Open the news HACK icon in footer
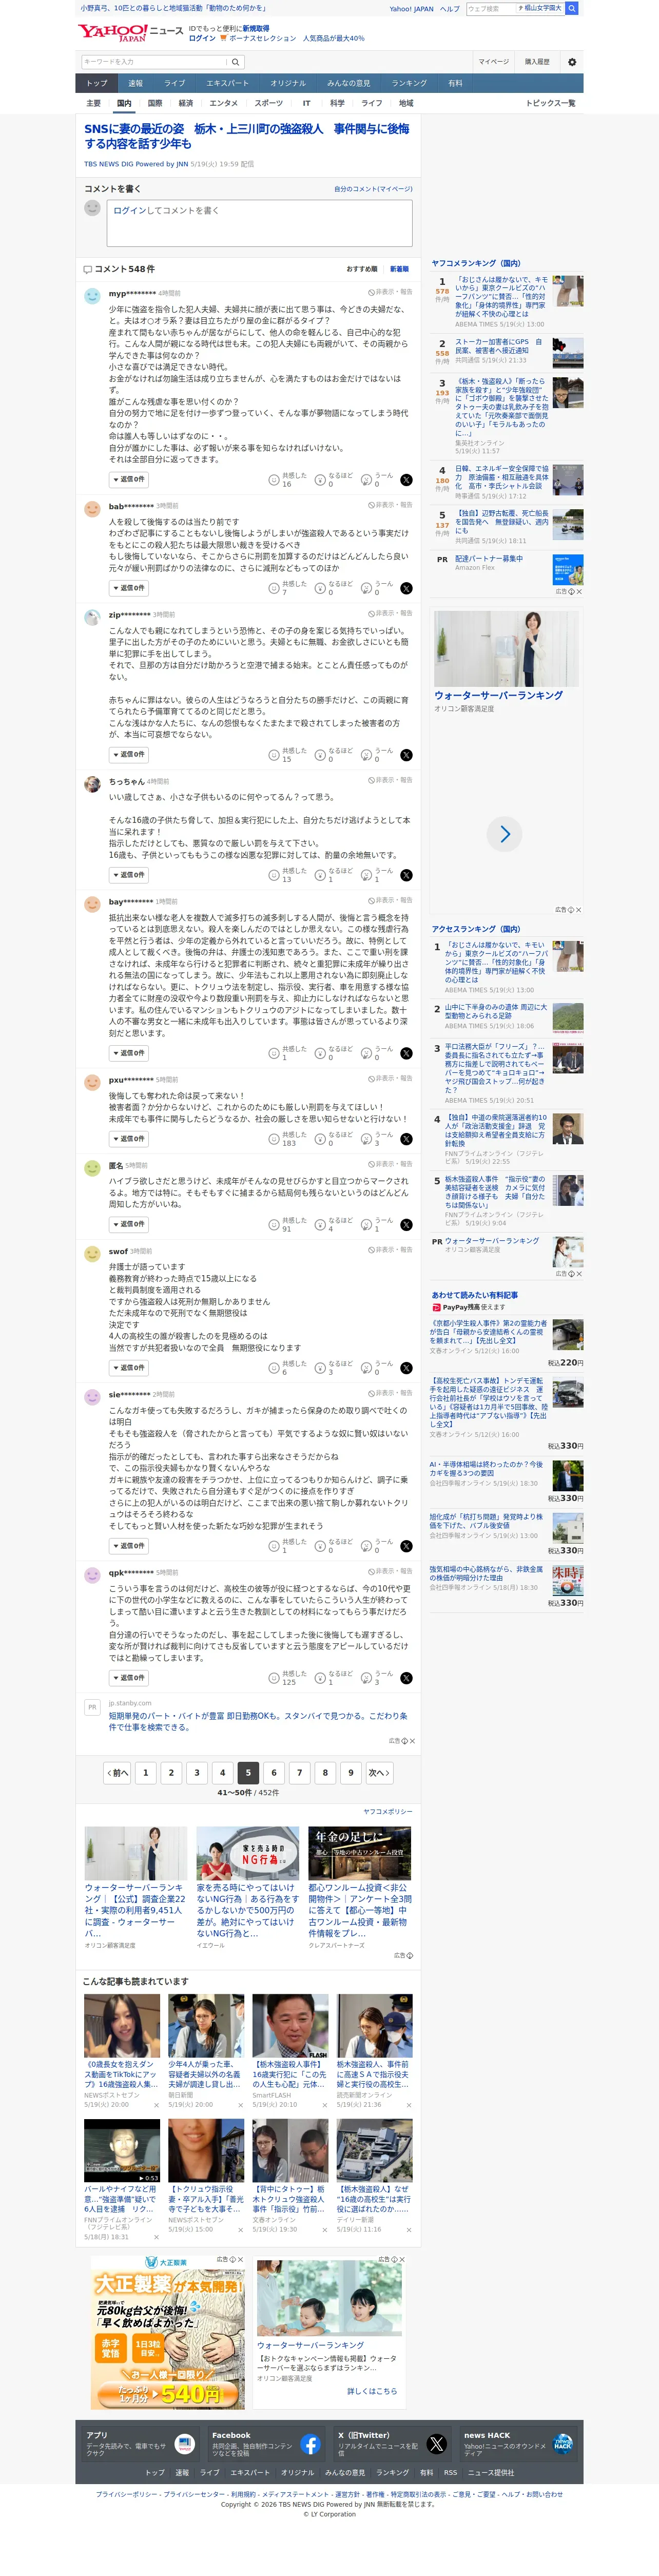Image resolution: width=659 pixels, height=2576 pixels. 563,2444
